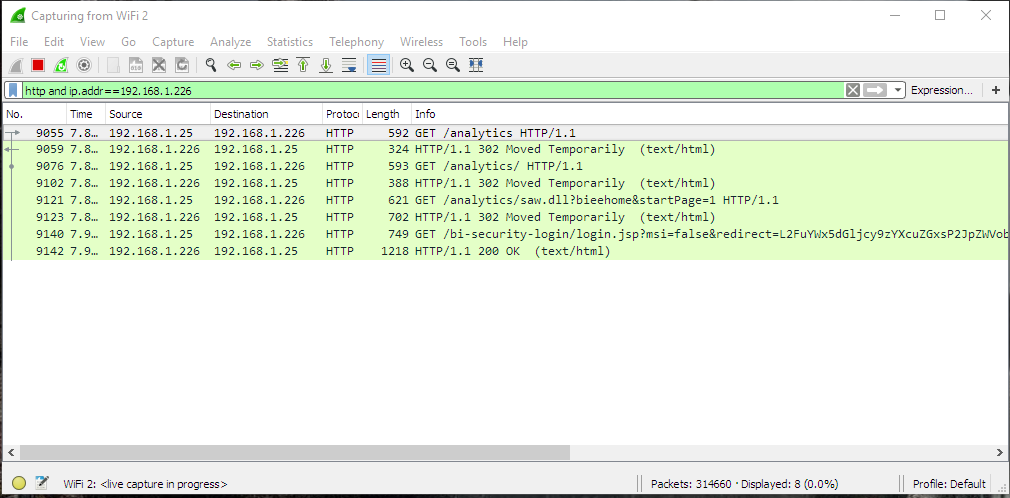This screenshot has height=498, width=1010.
Task: Click the Expression… button
Action: coord(941,90)
